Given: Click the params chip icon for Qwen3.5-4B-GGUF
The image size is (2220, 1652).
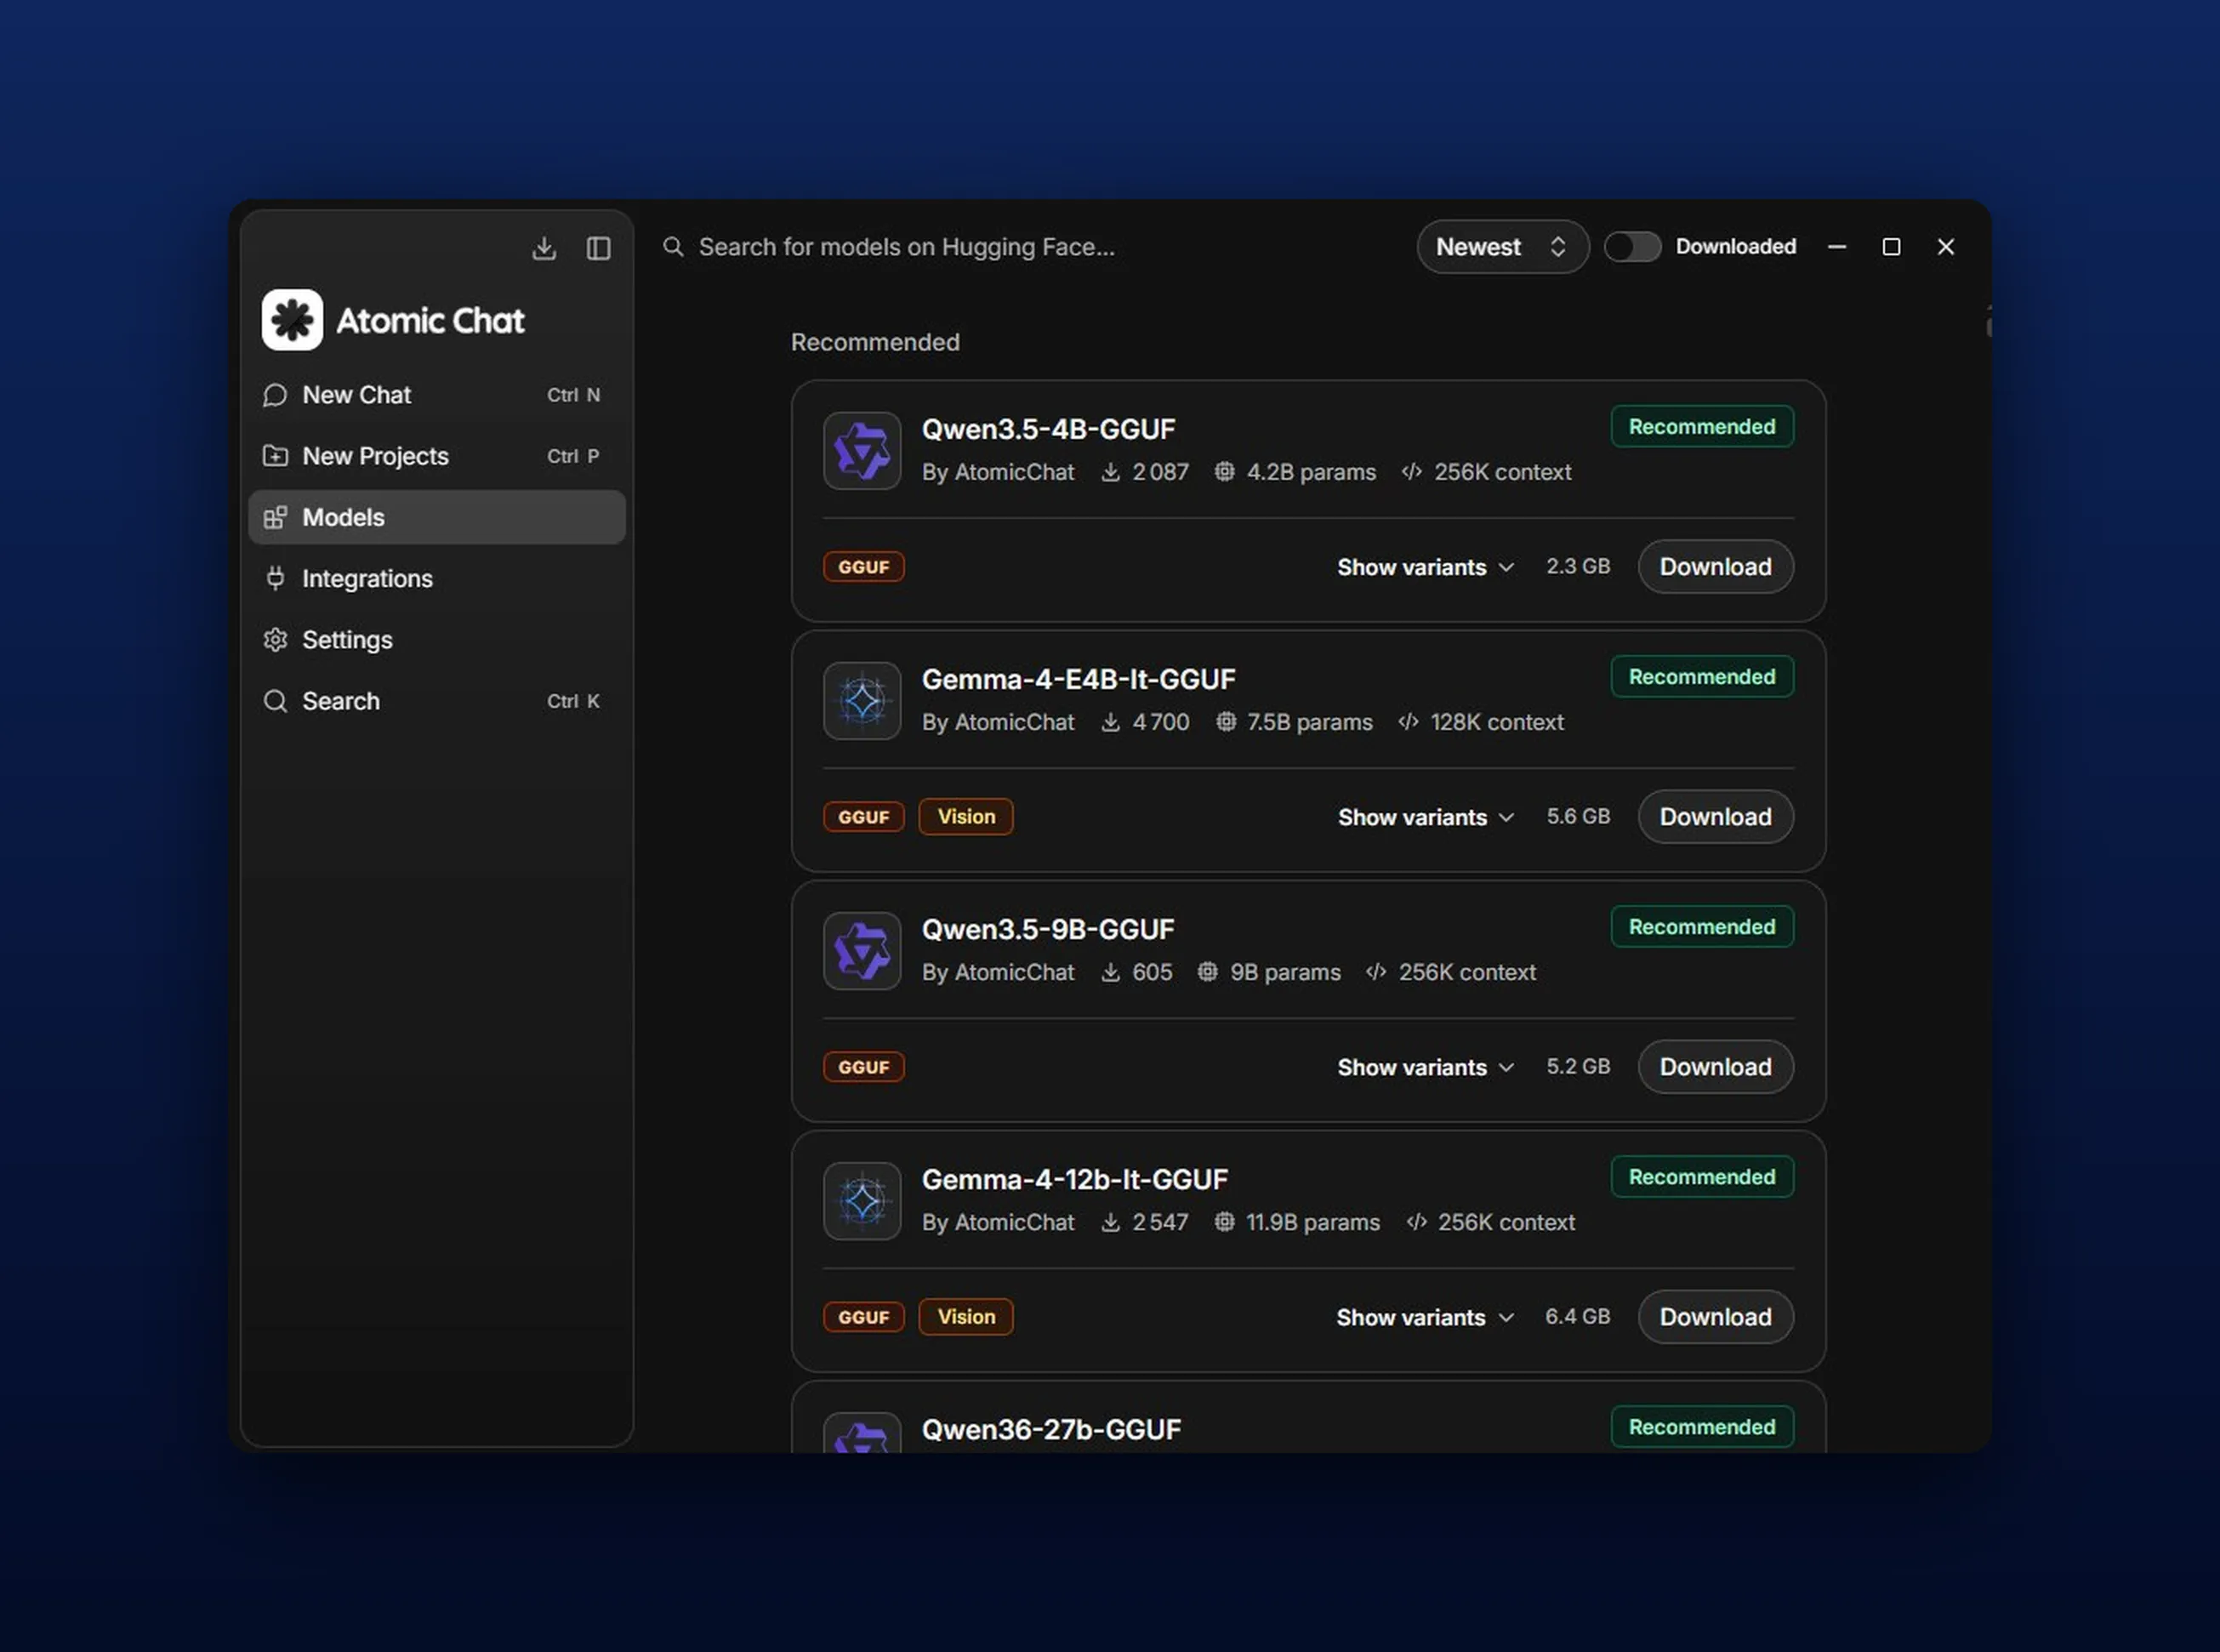Looking at the screenshot, I should click(x=1224, y=472).
